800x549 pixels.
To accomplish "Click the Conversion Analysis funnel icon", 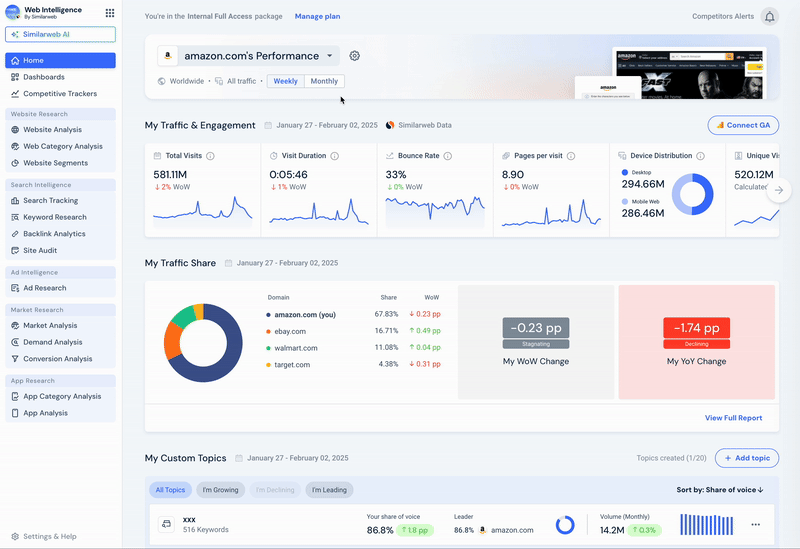I will [x=15, y=359].
